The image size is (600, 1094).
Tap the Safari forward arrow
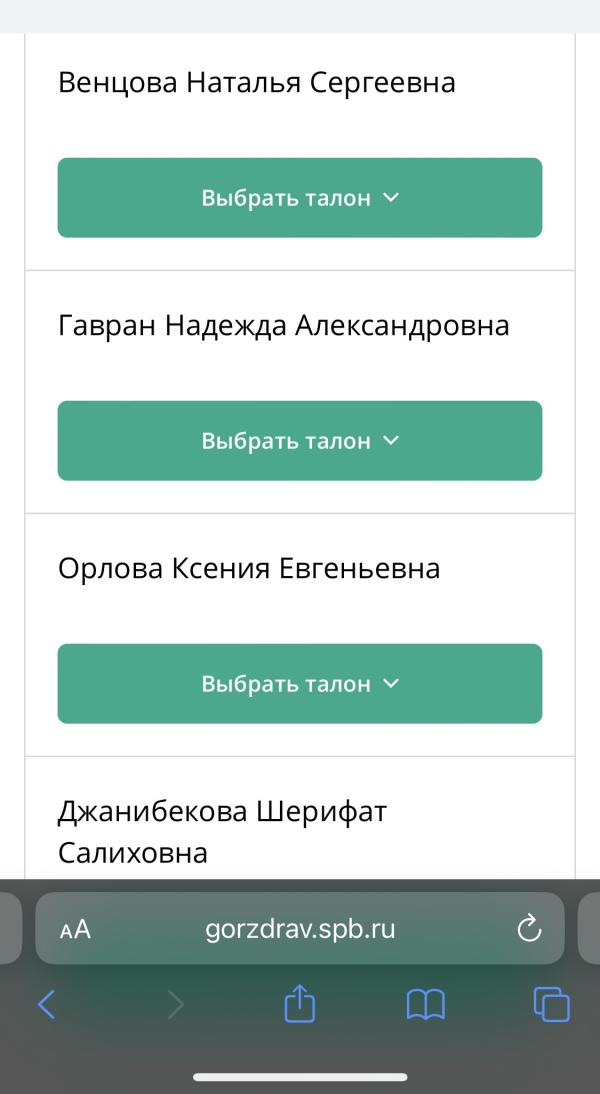coord(177,1005)
